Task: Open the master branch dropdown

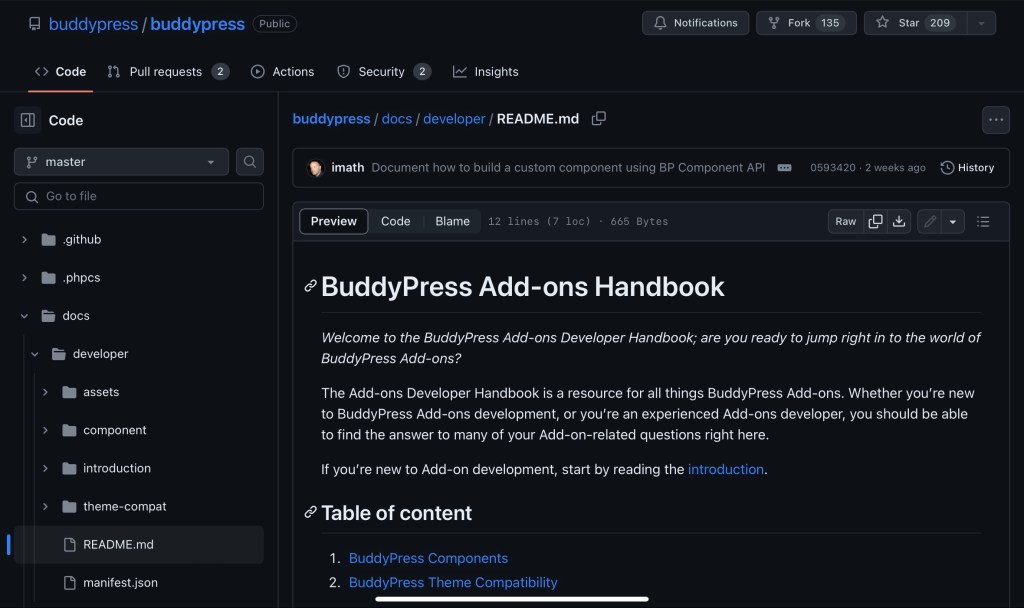Action: click(x=121, y=162)
